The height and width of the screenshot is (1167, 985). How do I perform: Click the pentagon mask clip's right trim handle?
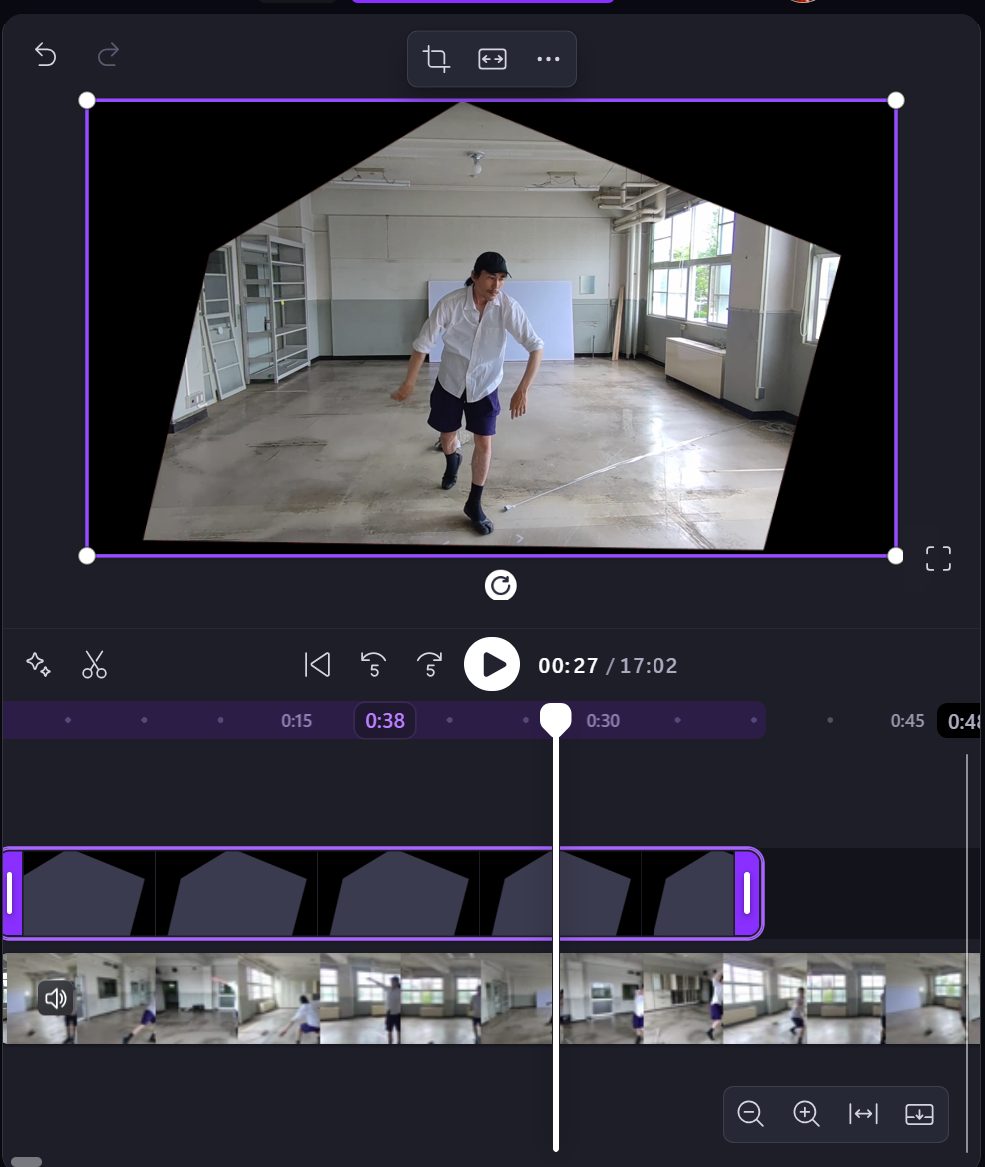pyautogui.click(x=747, y=893)
